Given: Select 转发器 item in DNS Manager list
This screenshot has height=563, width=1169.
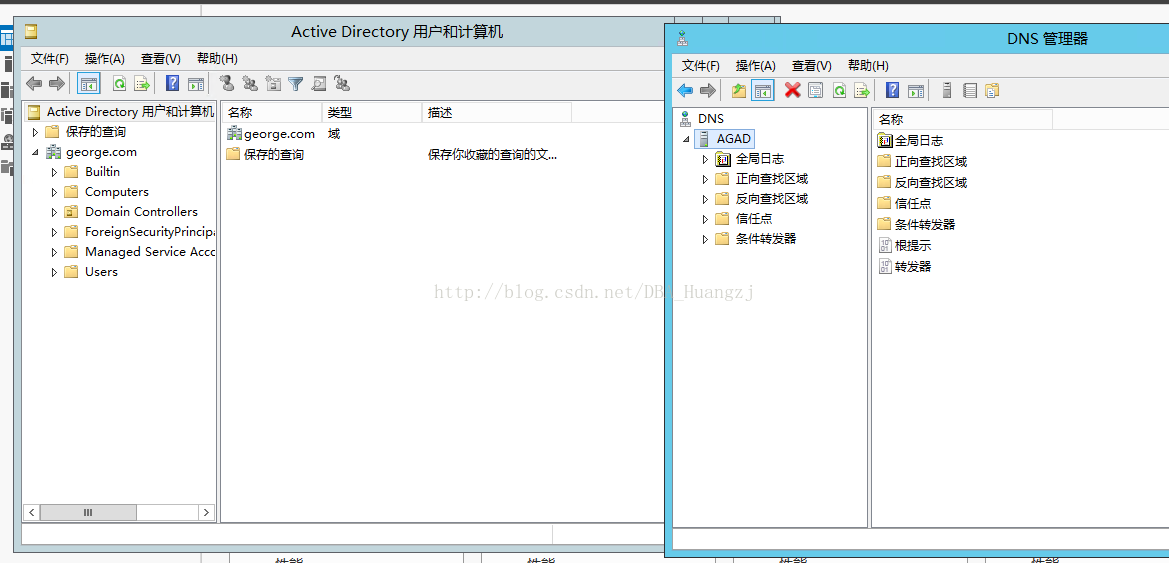Looking at the screenshot, I should pos(904,266).
